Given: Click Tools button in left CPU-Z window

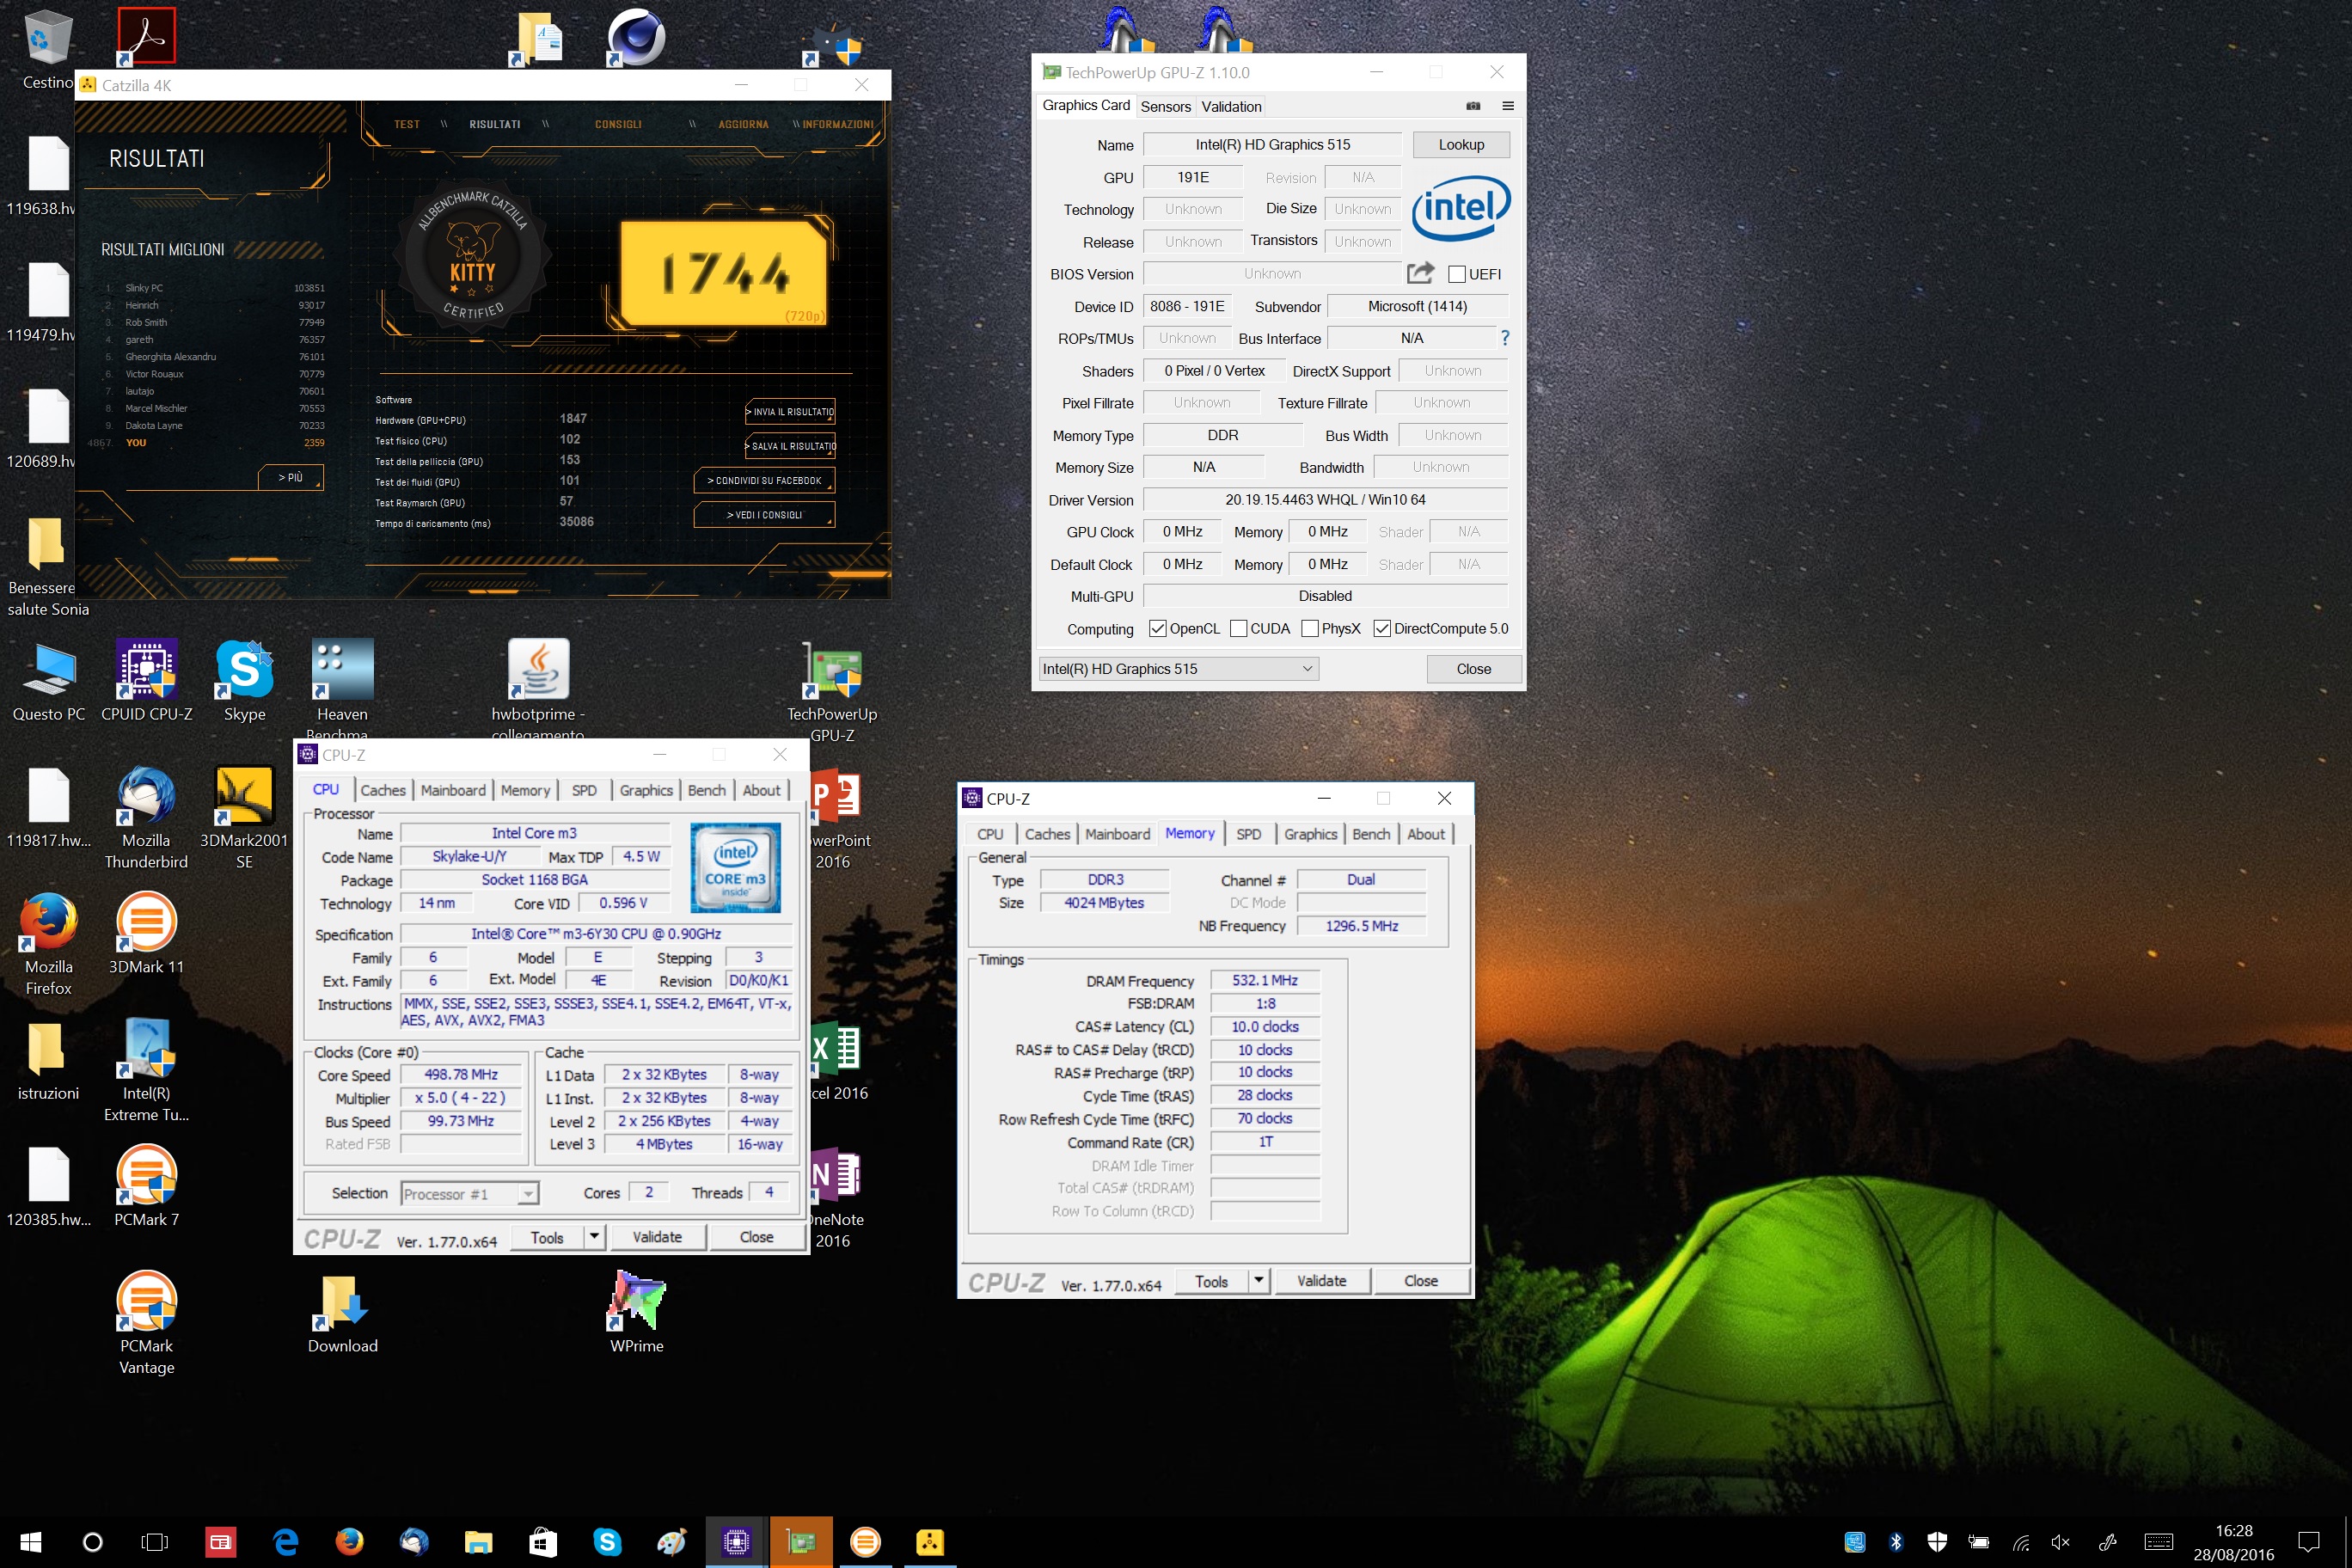Looking at the screenshot, I should (547, 1236).
